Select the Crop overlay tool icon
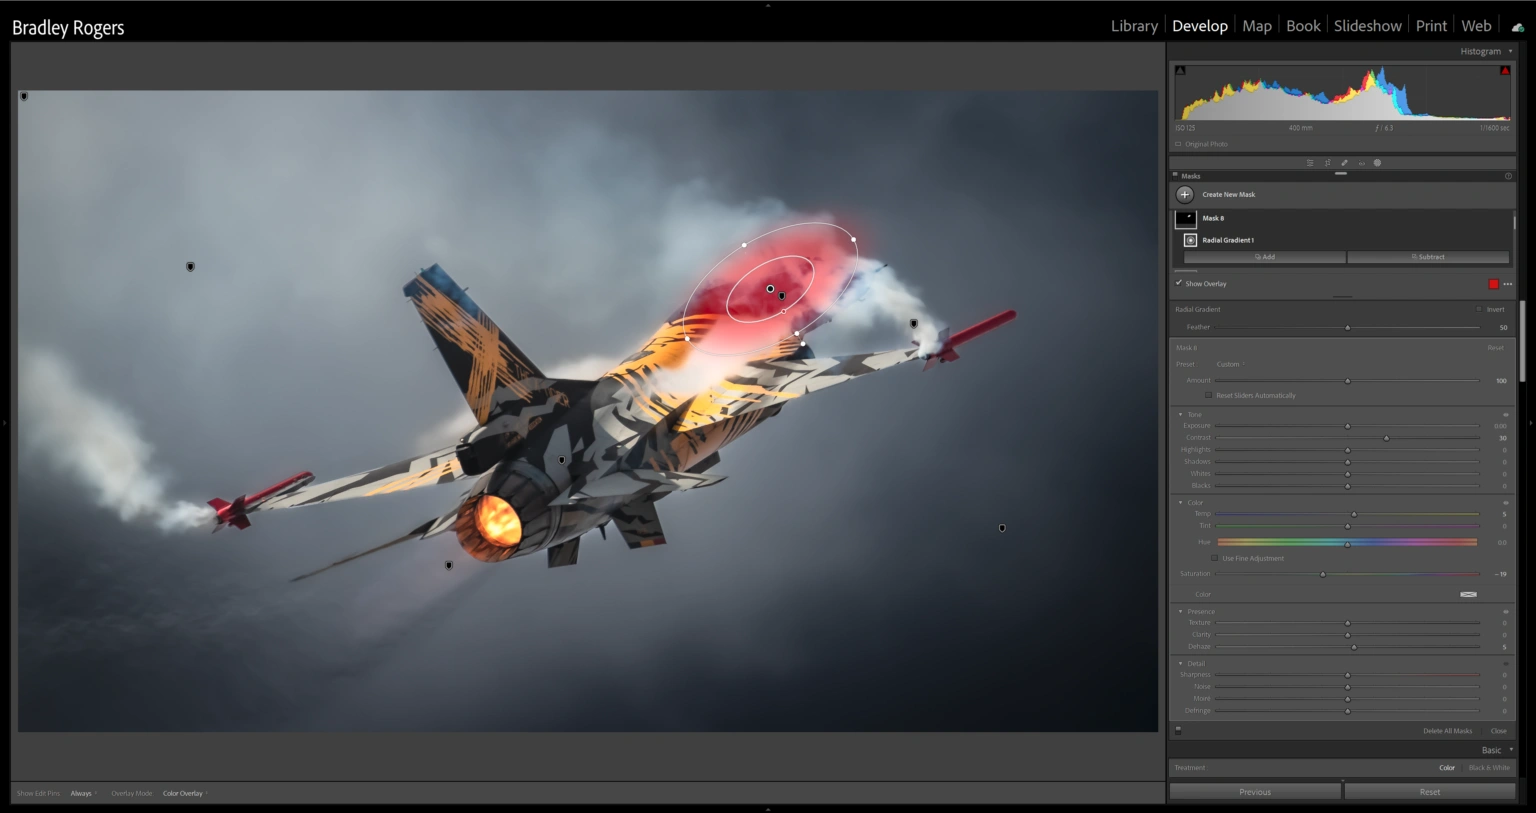 1327,163
